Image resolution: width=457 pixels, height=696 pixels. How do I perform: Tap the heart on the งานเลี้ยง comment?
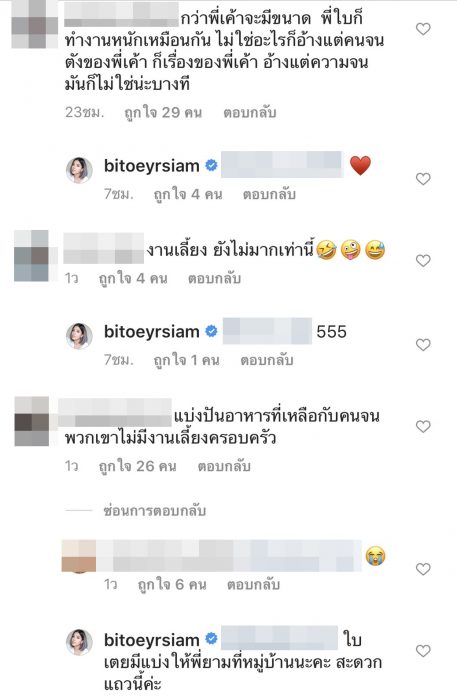pos(423,261)
